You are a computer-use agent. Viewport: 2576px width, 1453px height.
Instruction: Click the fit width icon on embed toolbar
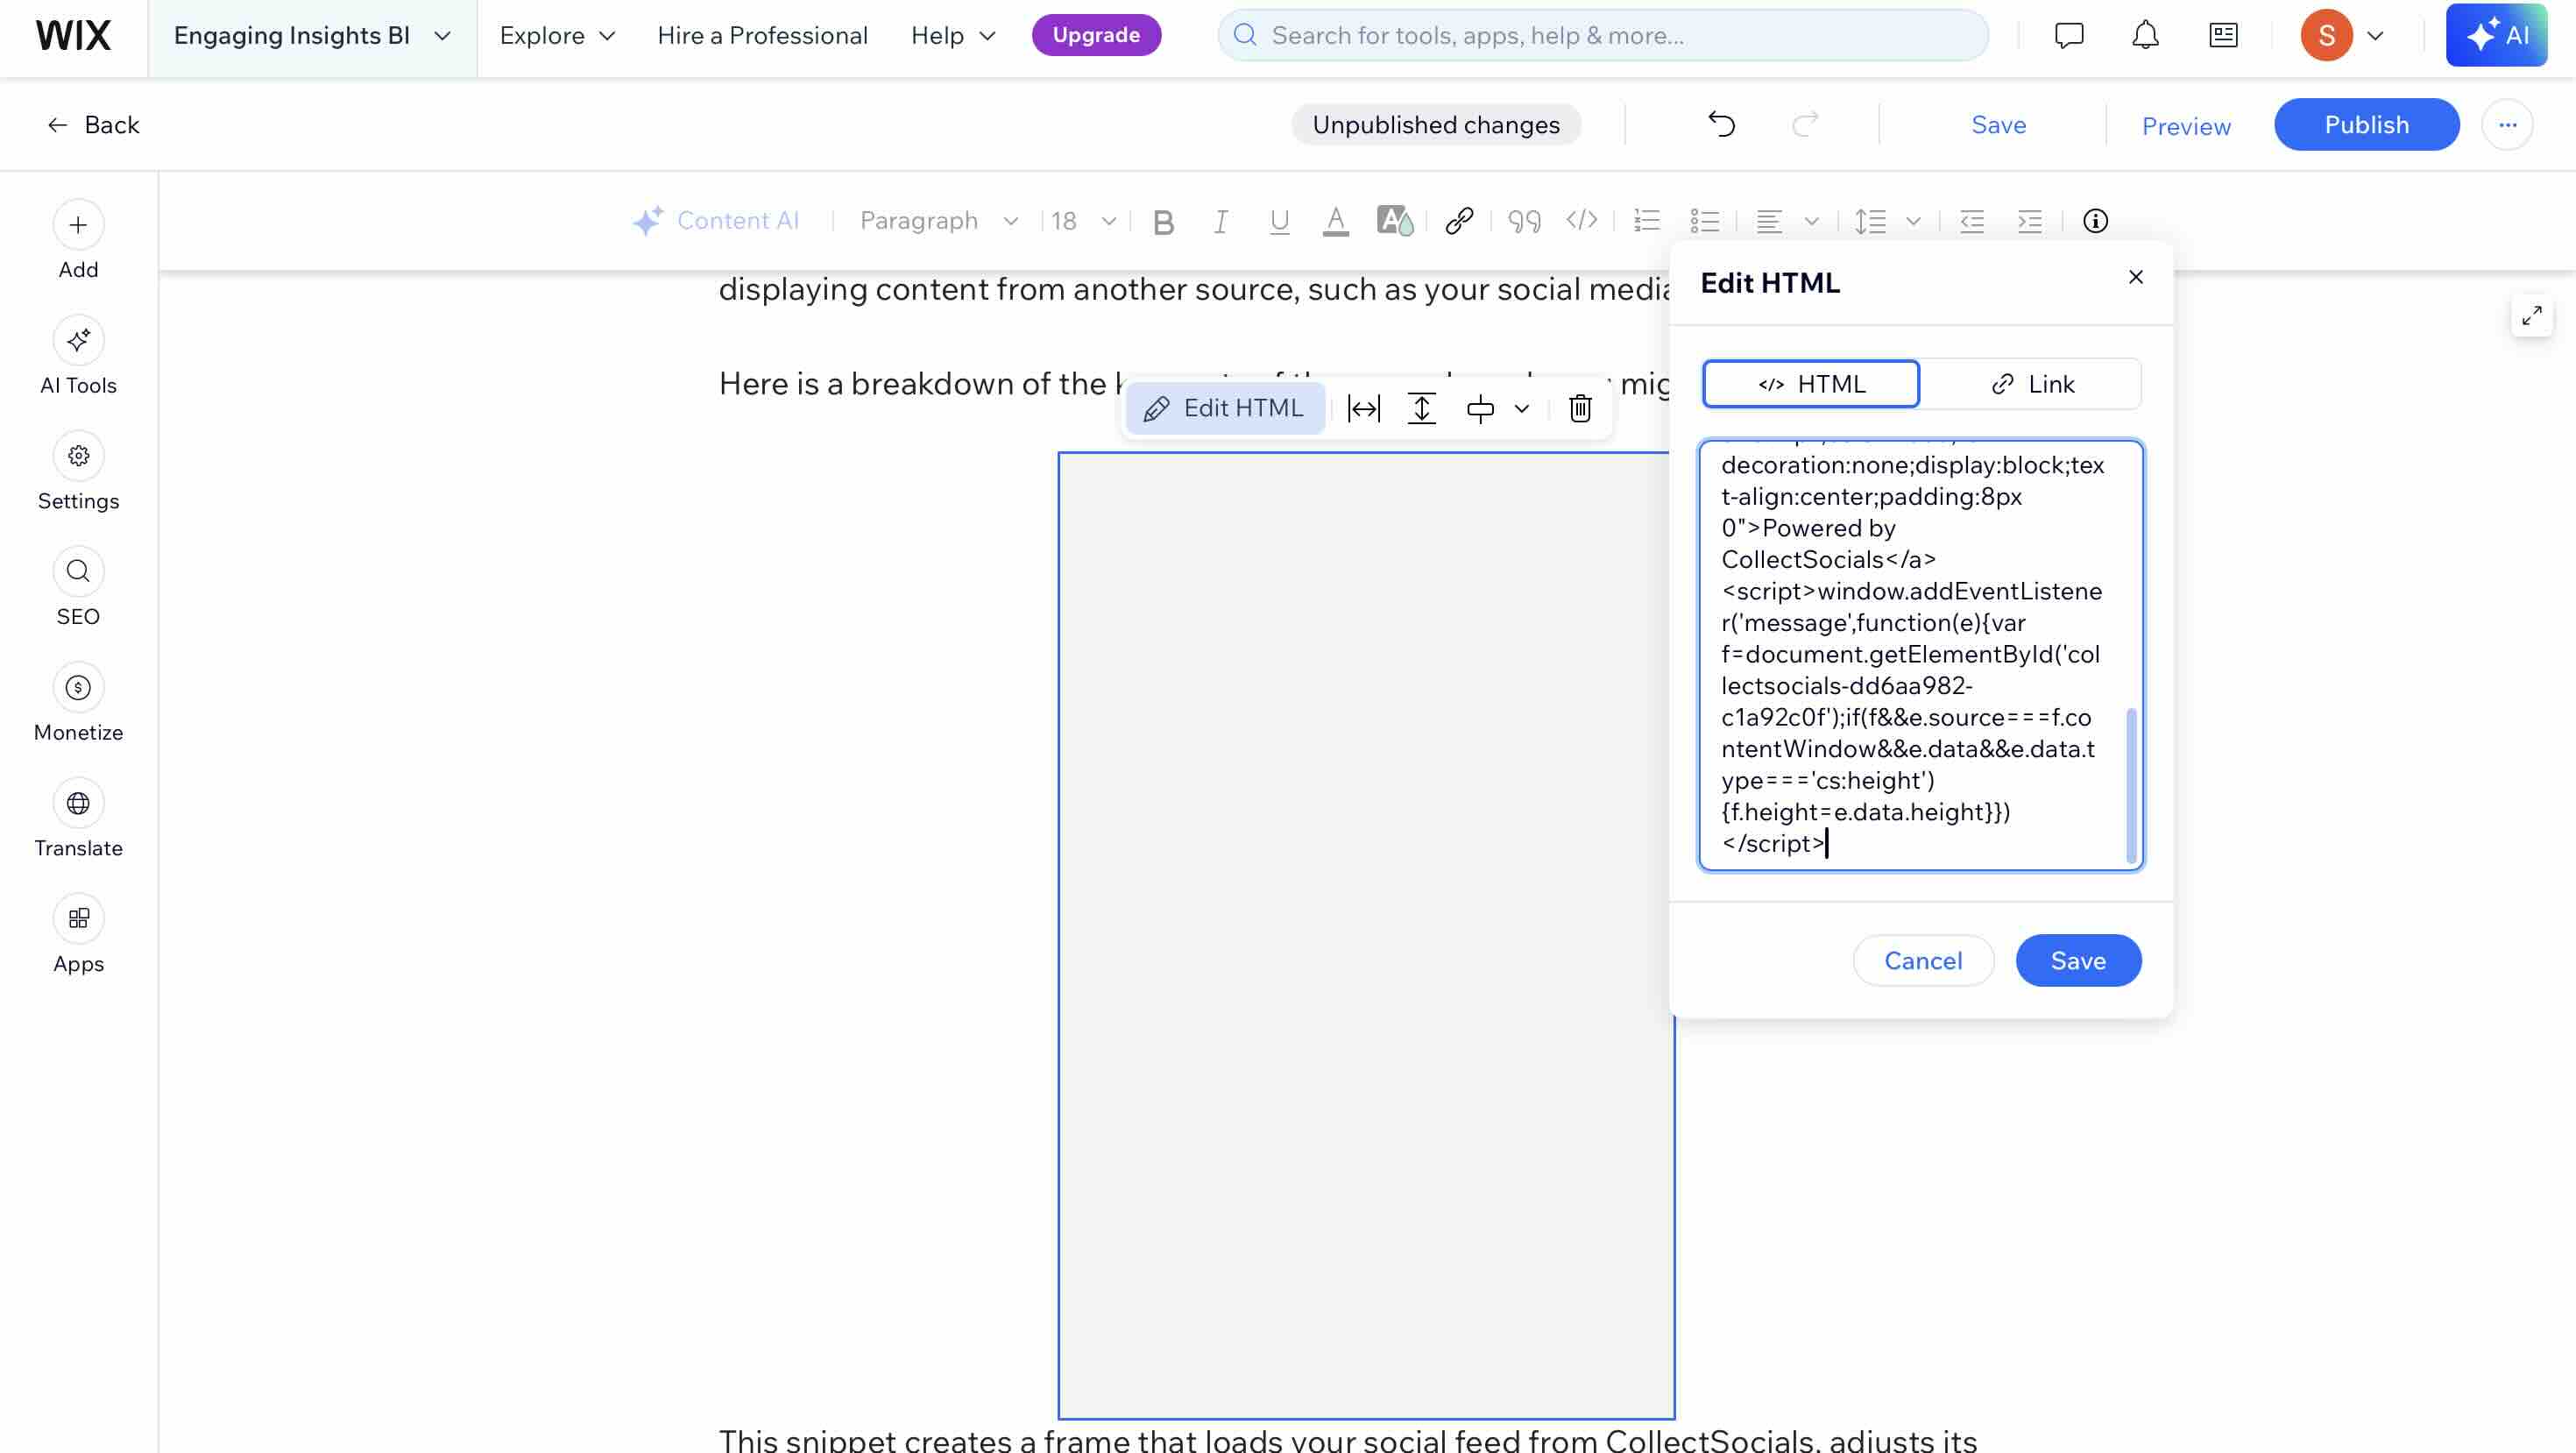pos(1363,408)
